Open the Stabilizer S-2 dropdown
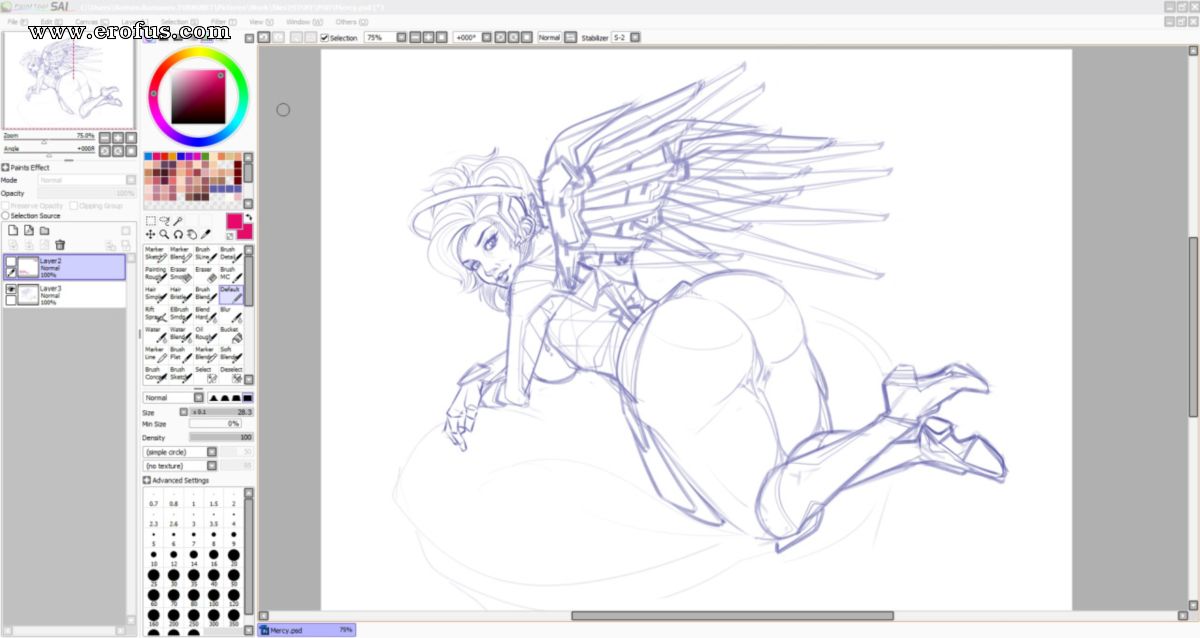Viewport: 1200px width, 638px height. tap(634, 37)
